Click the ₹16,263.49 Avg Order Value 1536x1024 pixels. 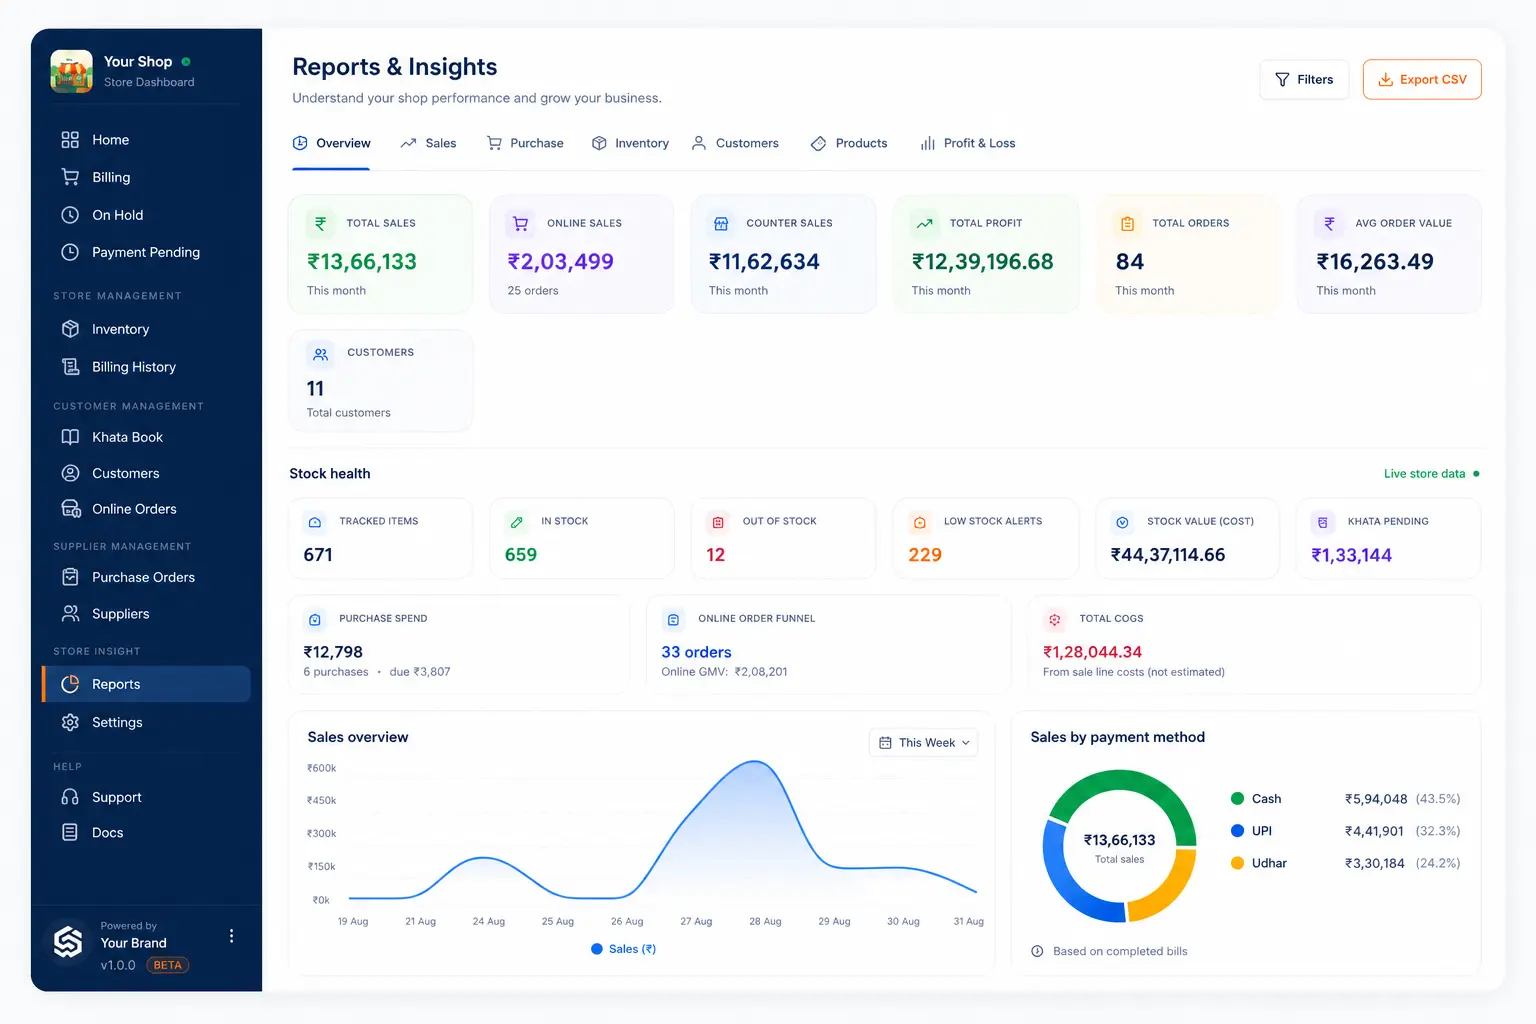(x=1375, y=262)
